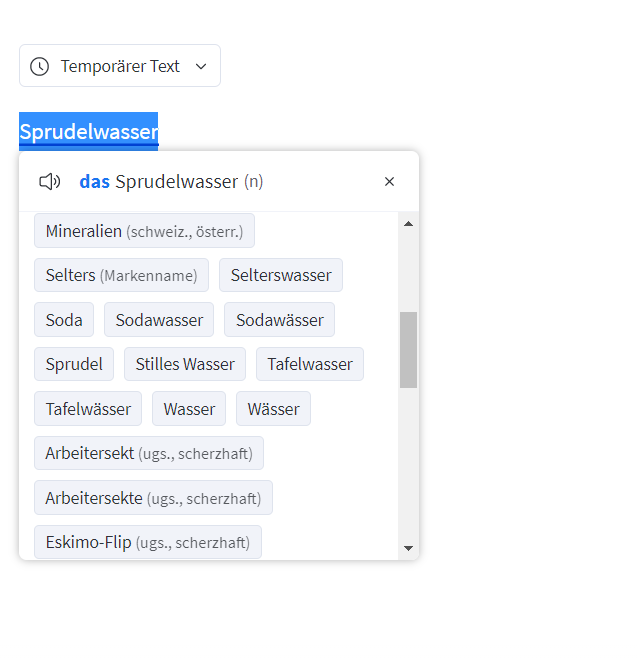
Task: Close the Sprudelwasser synonym popup
Action: pos(389,182)
